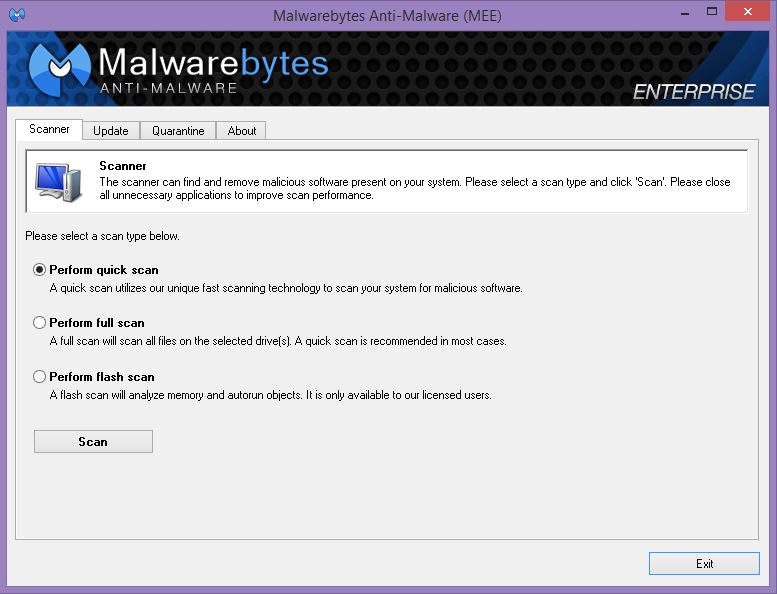Click the Malwarebytes icon in the title bar
Viewport: 777px width, 594px height.
click(17, 15)
